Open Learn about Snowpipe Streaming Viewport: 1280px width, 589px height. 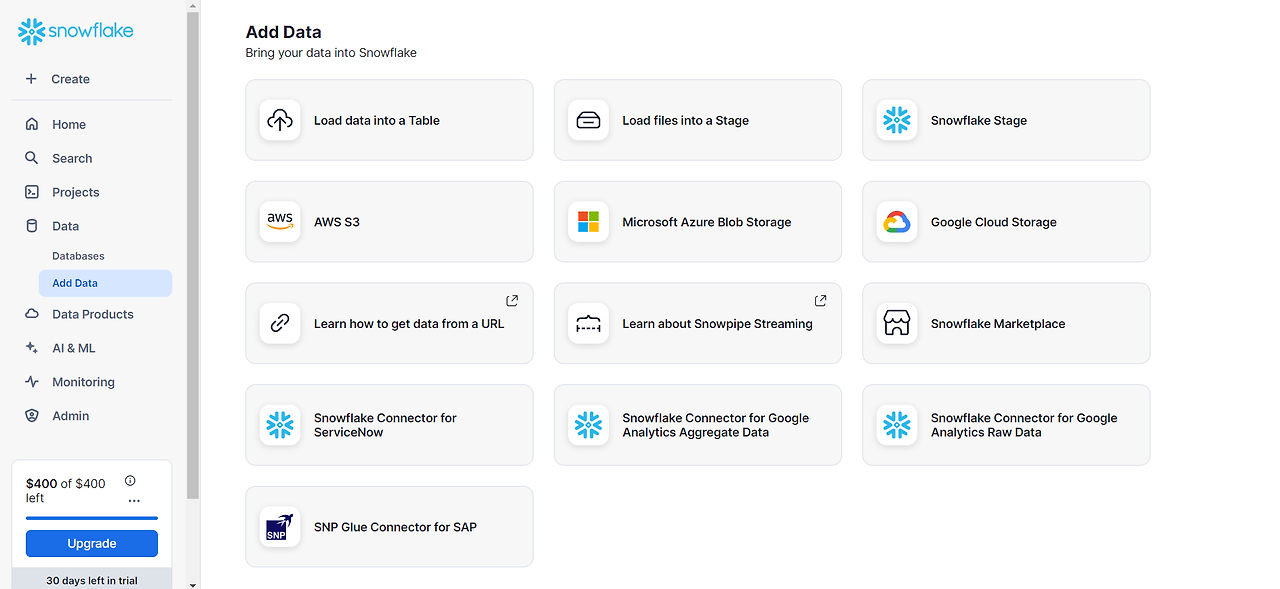pos(698,323)
